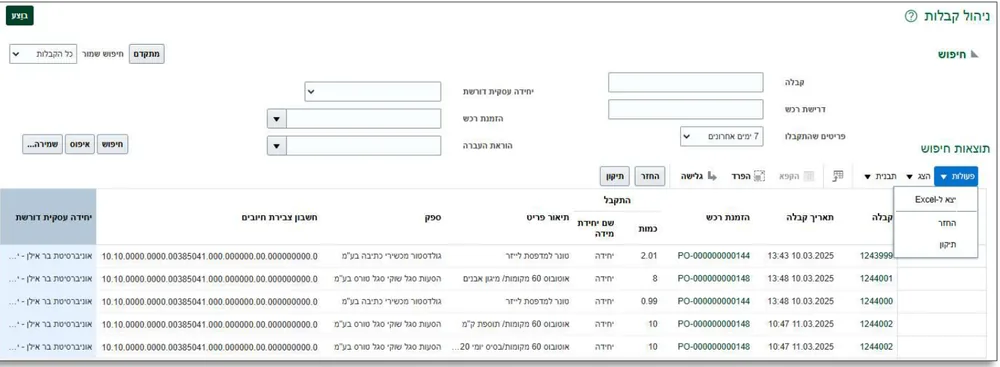Focus the קבלה (Receipt) search field
Viewport: 1000px width, 367px height.
coord(686,82)
